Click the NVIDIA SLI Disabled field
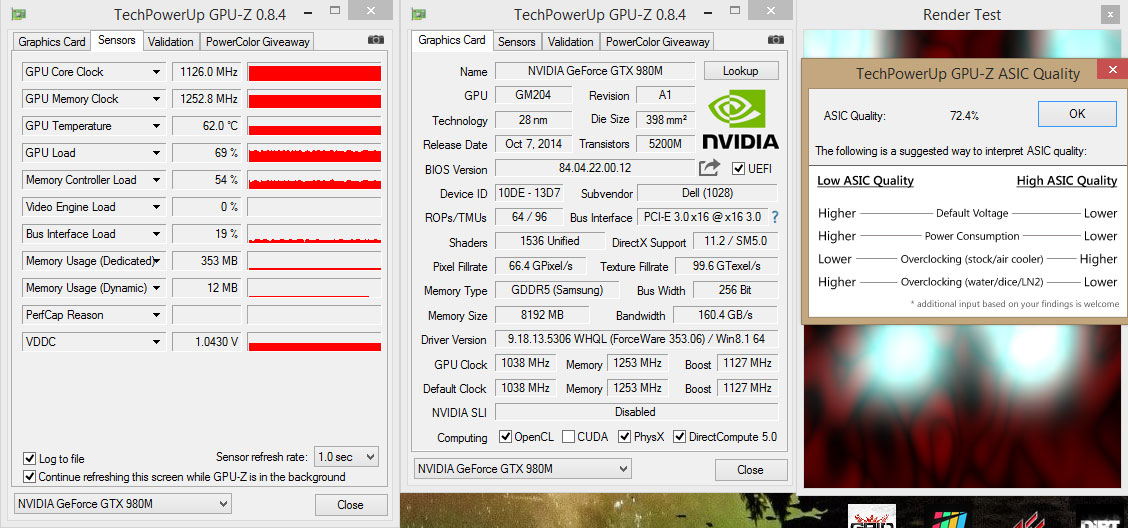 point(636,412)
